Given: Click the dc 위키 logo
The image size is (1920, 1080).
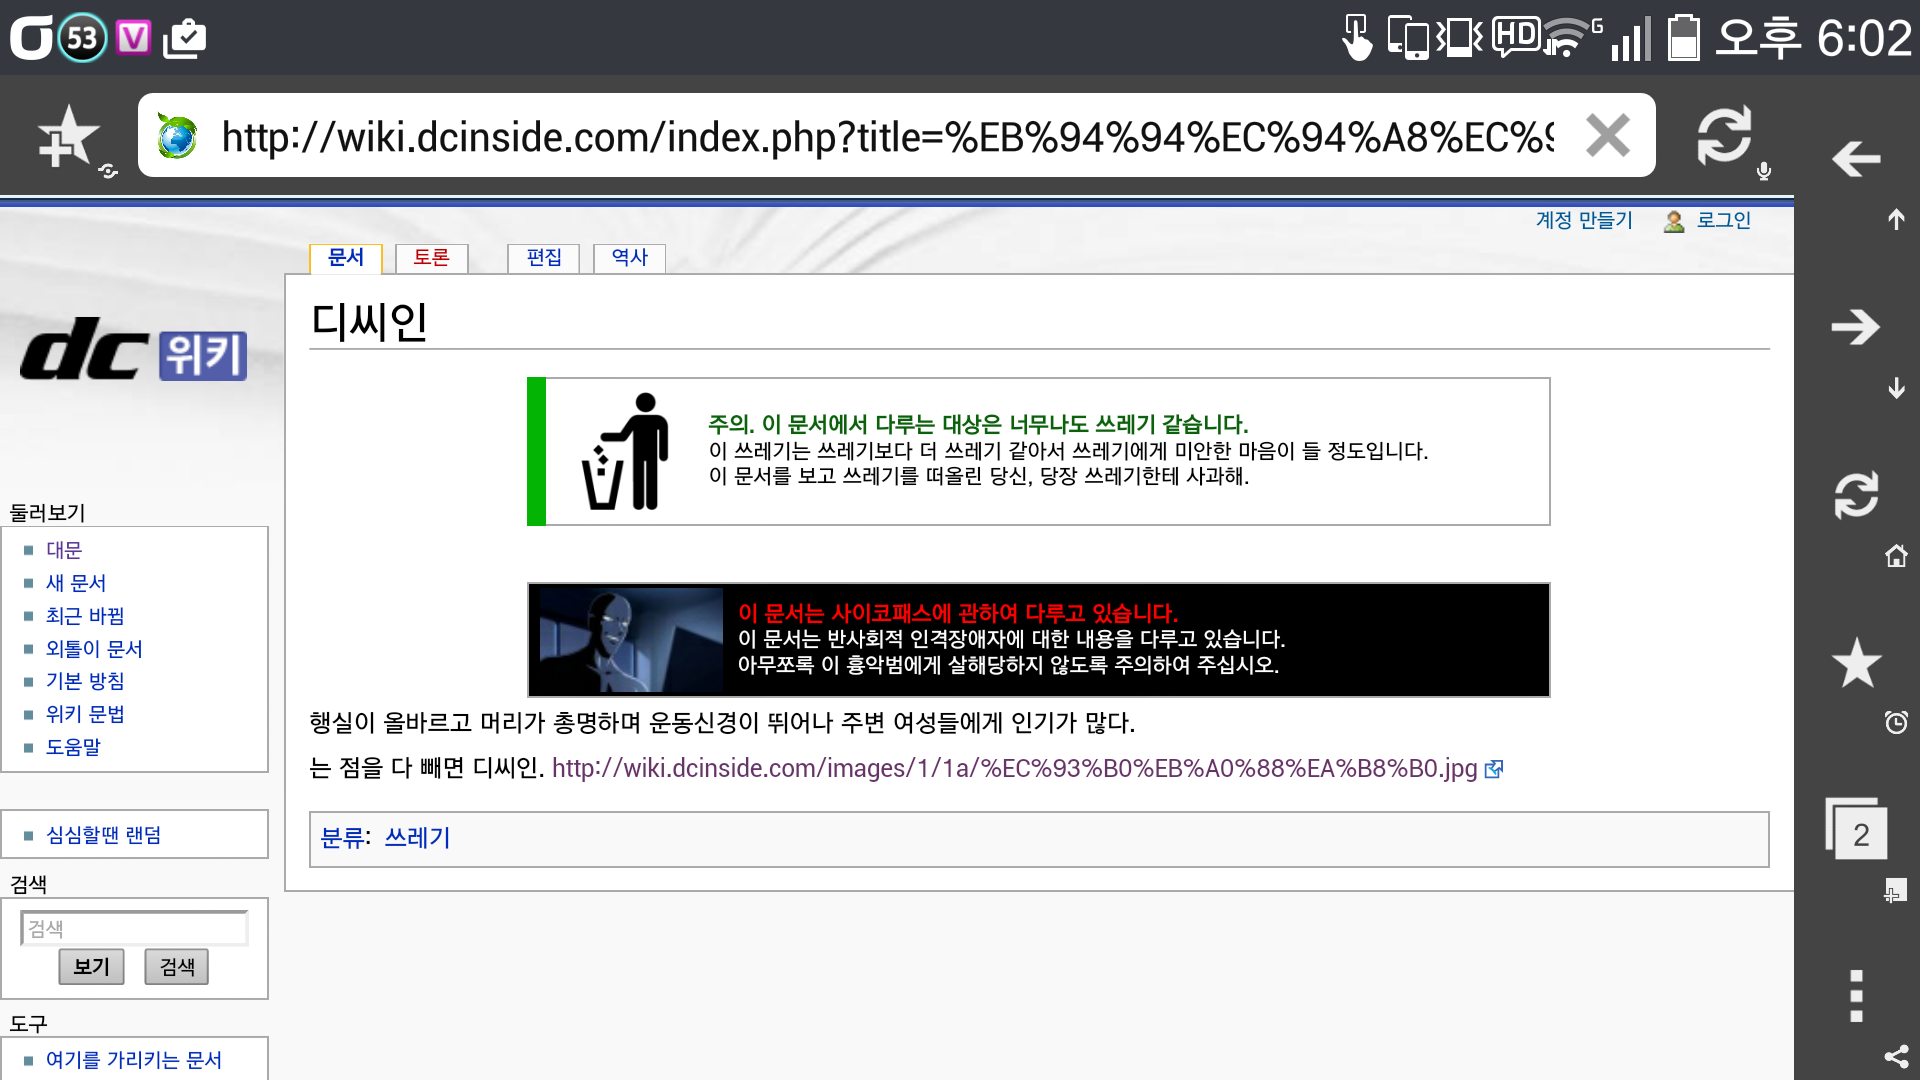Looking at the screenshot, I should [x=134, y=350].
